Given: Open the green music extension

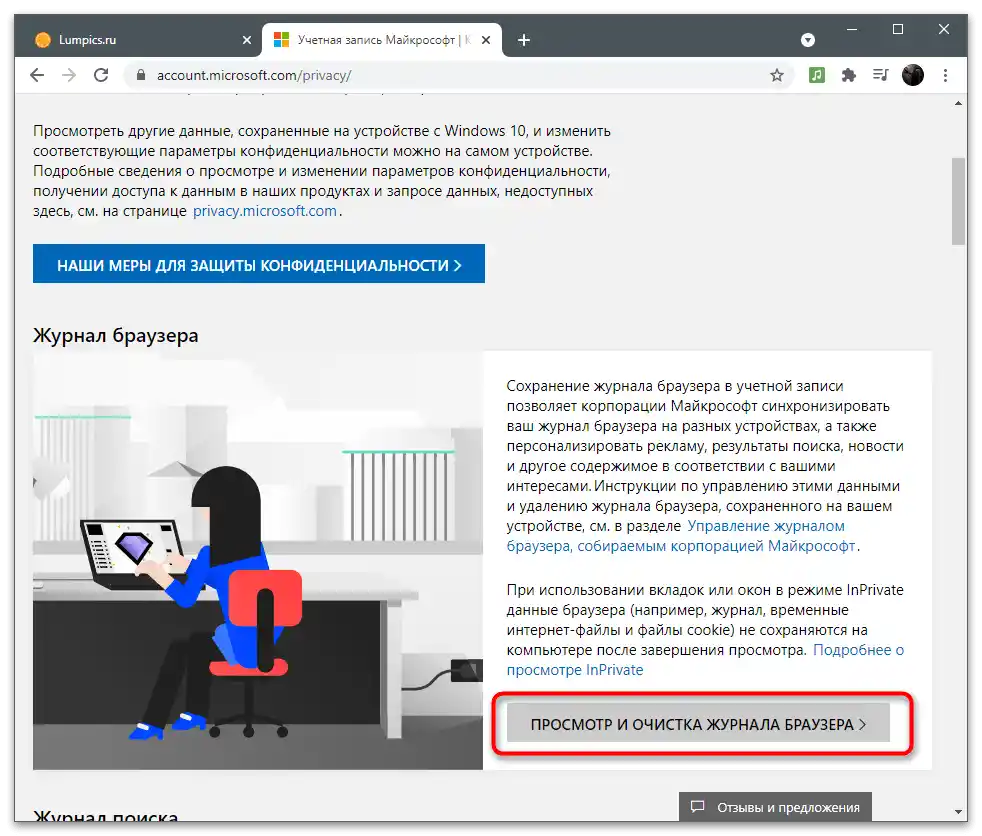Looking at the screenshot, I should pos(817,75).
